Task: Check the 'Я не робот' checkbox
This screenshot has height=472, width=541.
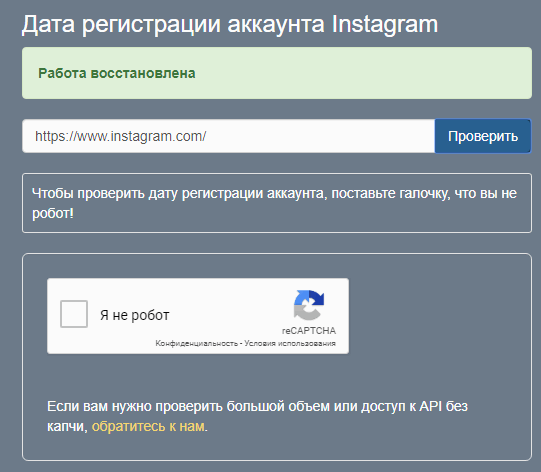Action: point(74,314)
